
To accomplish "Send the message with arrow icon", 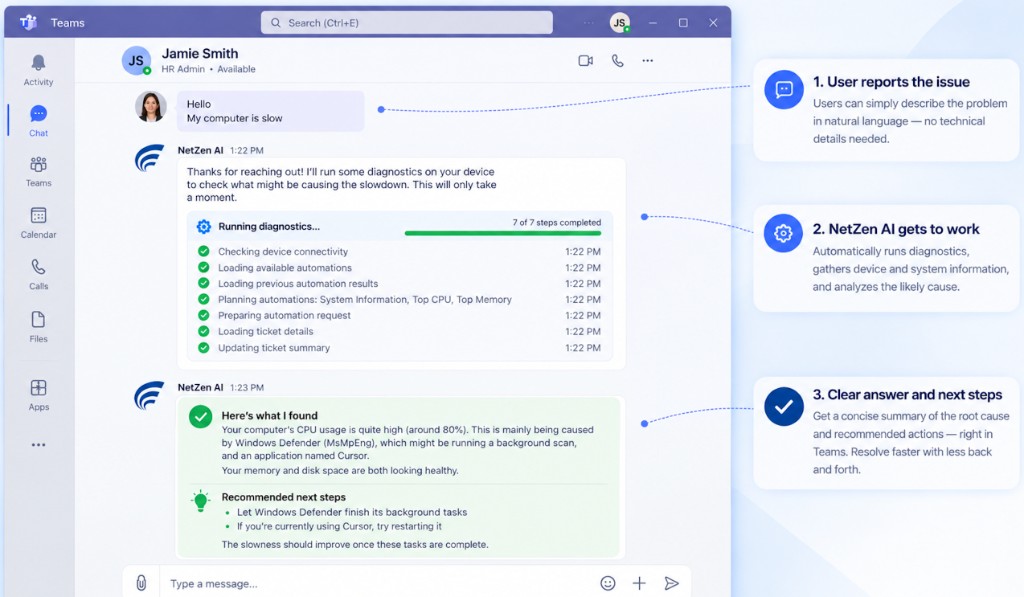I will coord(671,583).
